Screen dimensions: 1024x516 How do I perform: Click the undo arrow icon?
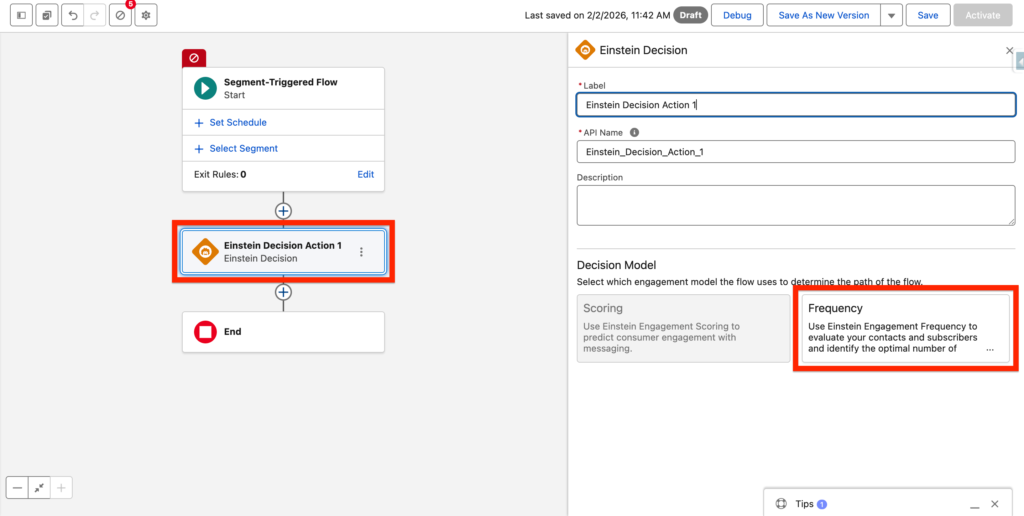[73, 16]
